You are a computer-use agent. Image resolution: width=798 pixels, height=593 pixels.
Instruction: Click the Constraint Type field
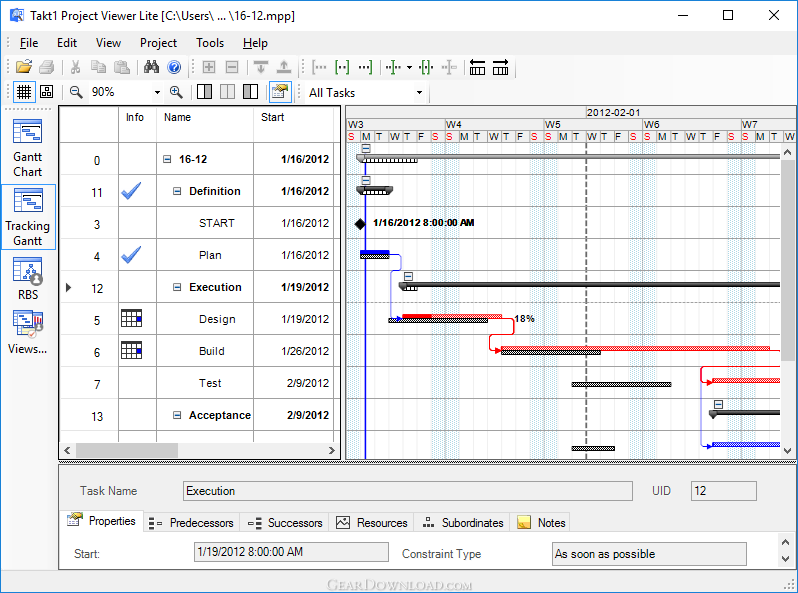point(649,554)
